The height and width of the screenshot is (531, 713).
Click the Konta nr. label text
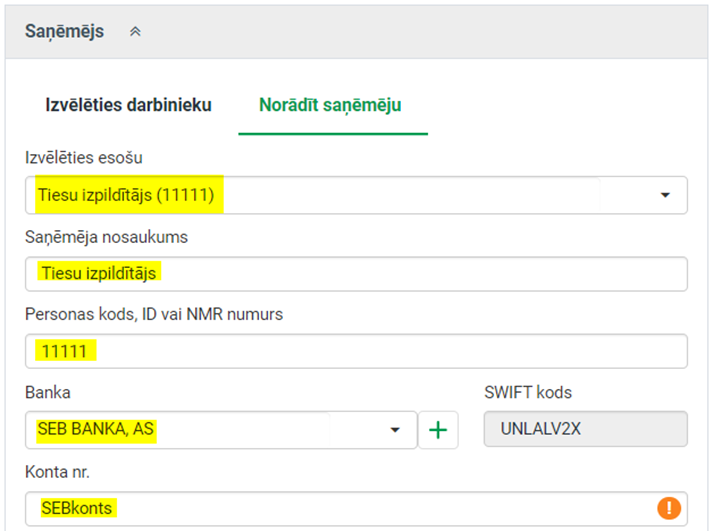(x=57, y=472)
